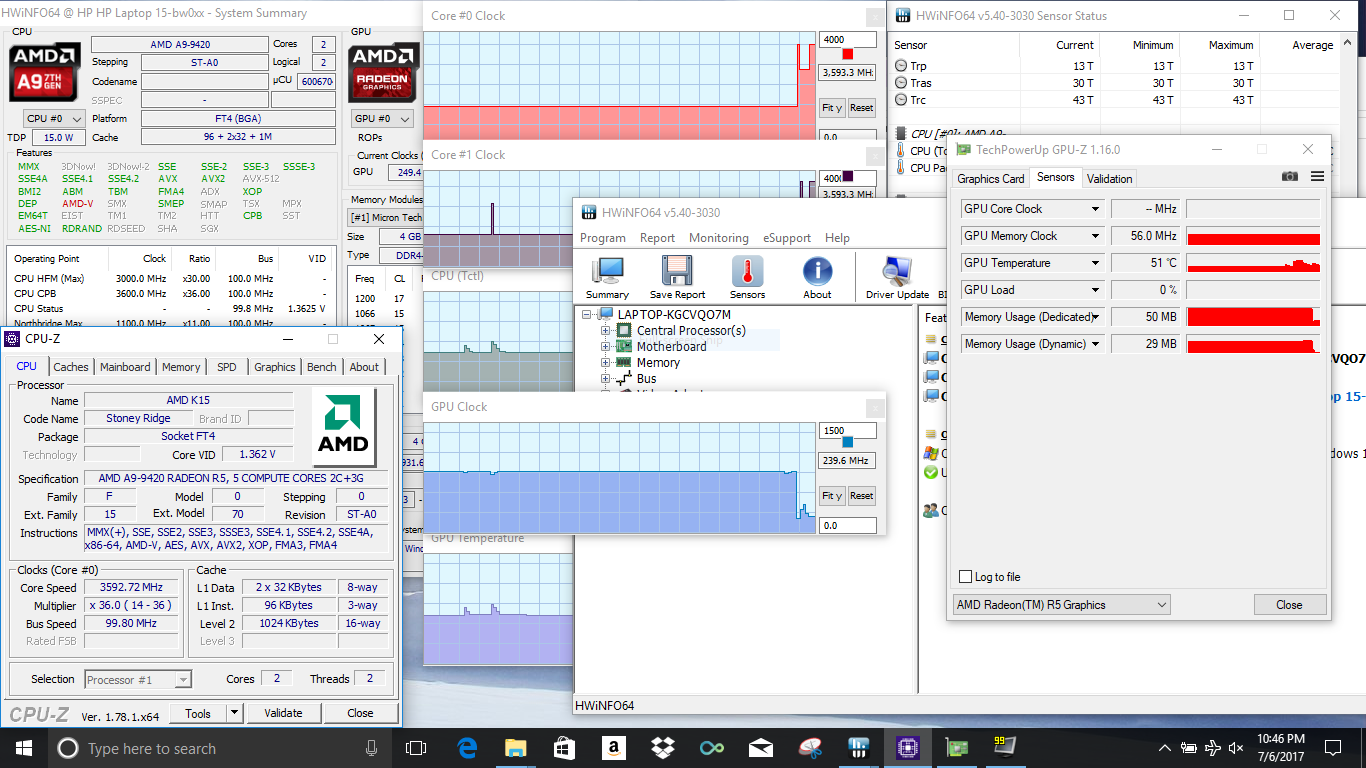Click the red color swatch in Core #0 Clock
1366x768 pixels.
849,54
